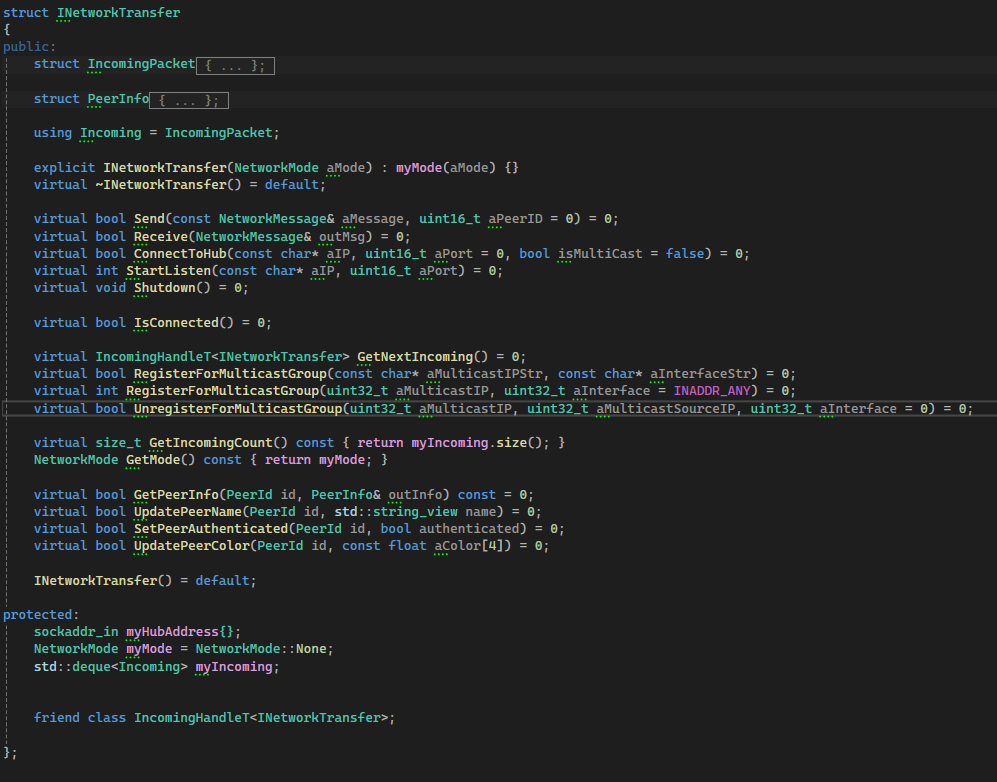
Task: Expand the collapsed IncomingPacket struct block
Action: (x=235, y=65)
